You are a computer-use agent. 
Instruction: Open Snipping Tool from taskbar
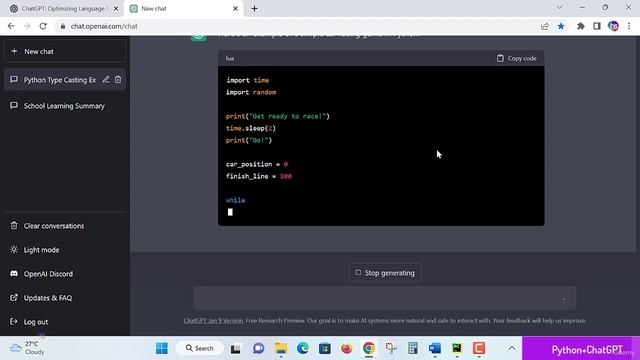[391, 348]
